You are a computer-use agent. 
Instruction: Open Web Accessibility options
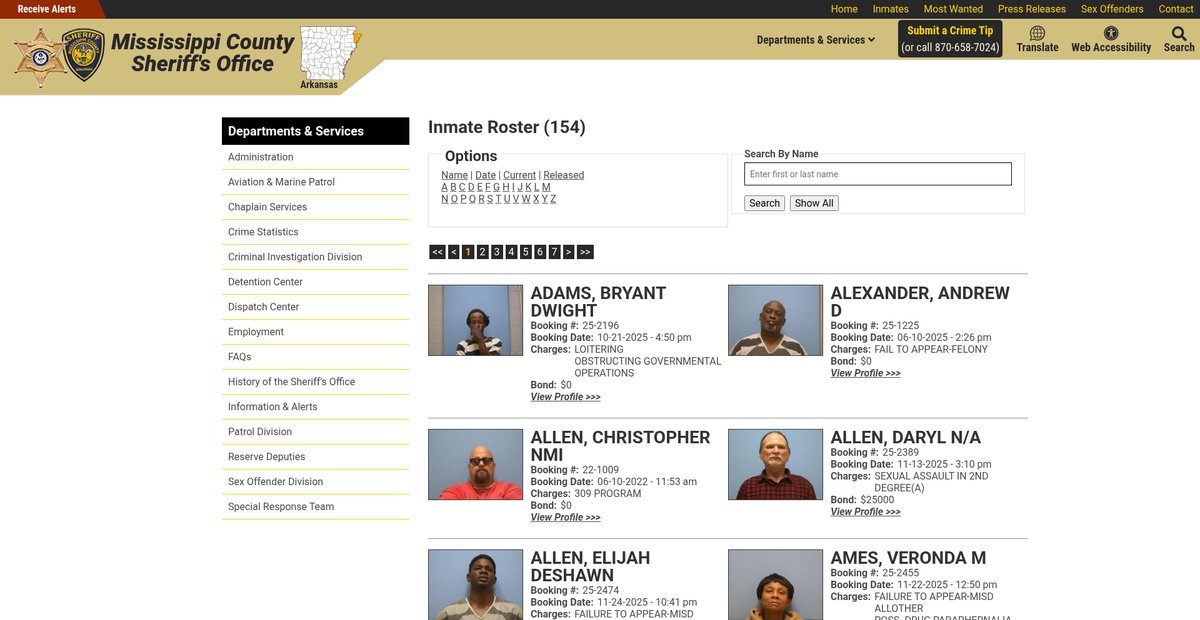click(x=1111, y=39)
